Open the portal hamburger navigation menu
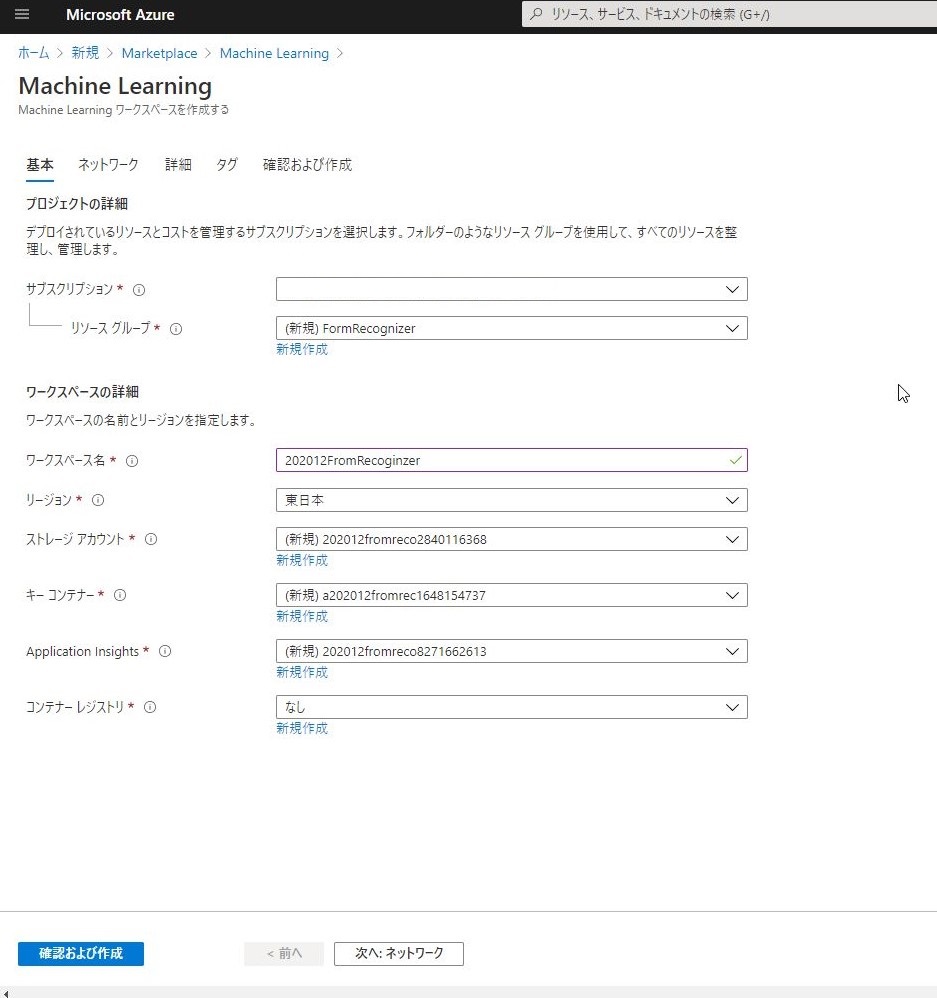Image resolution: width=937 pixels, height=998 pixels. click(22, 15)
